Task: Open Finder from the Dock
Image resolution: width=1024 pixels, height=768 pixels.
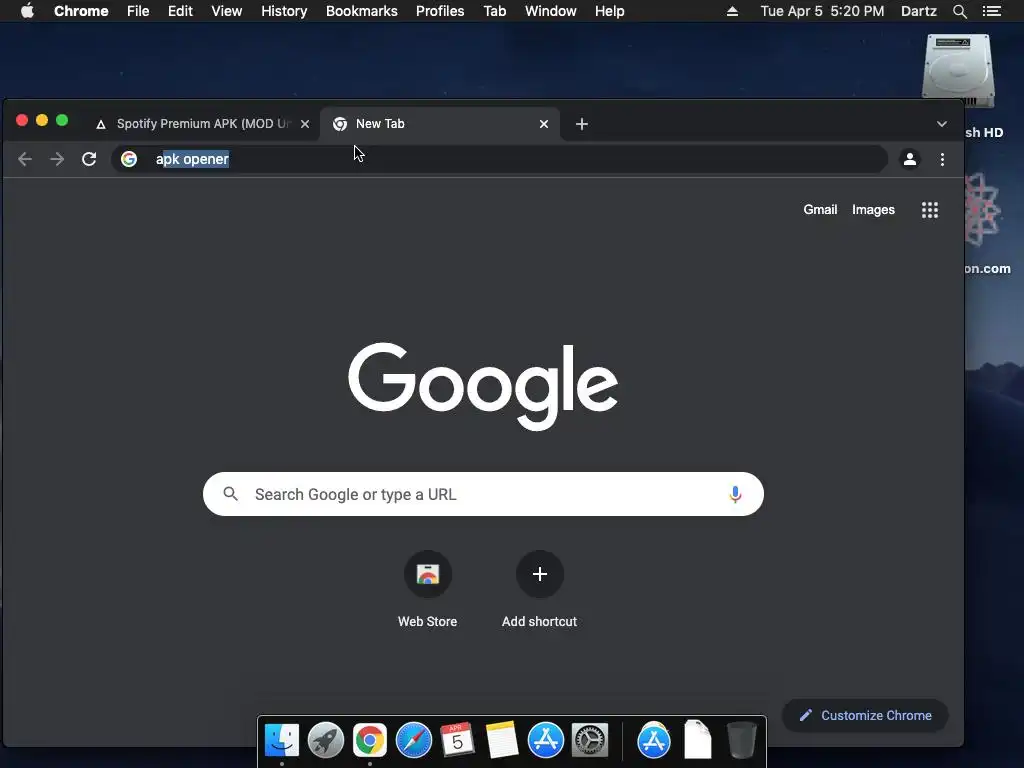Action: point(282,741)
